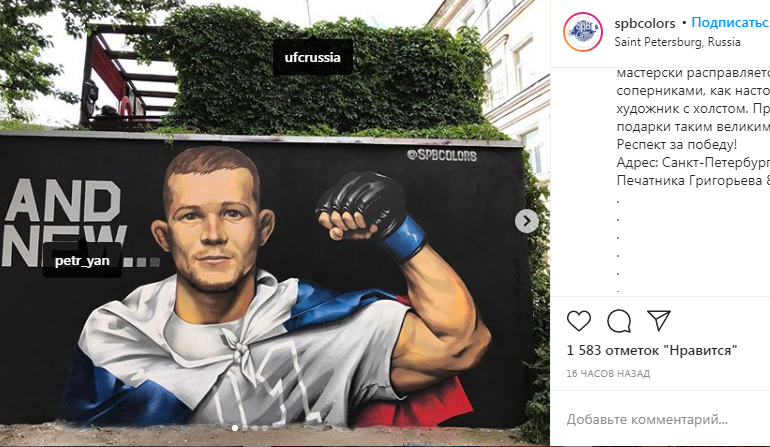Click the mural photo of the fighter

point(275,224)
